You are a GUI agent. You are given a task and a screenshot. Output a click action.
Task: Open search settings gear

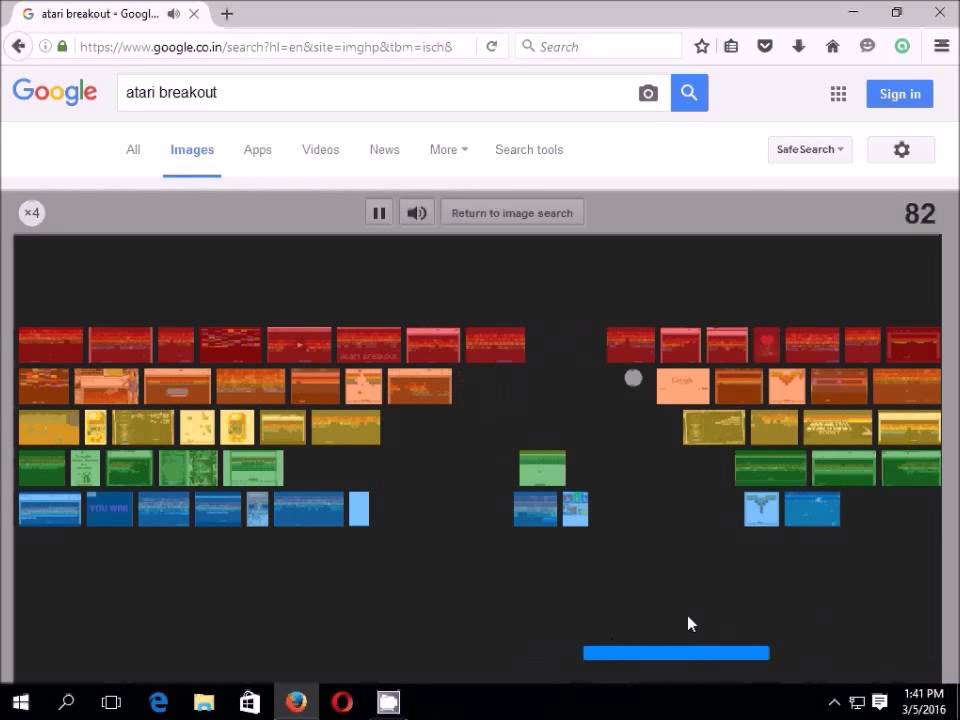[x=901, y=149]
